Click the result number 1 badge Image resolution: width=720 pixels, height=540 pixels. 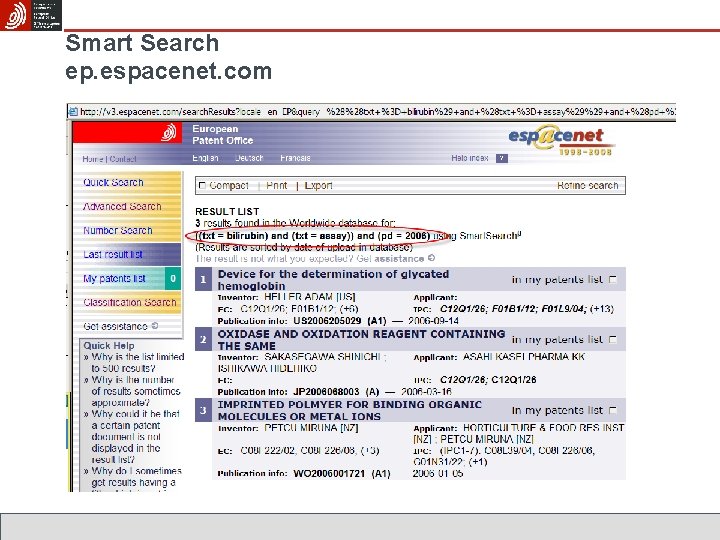203,279
